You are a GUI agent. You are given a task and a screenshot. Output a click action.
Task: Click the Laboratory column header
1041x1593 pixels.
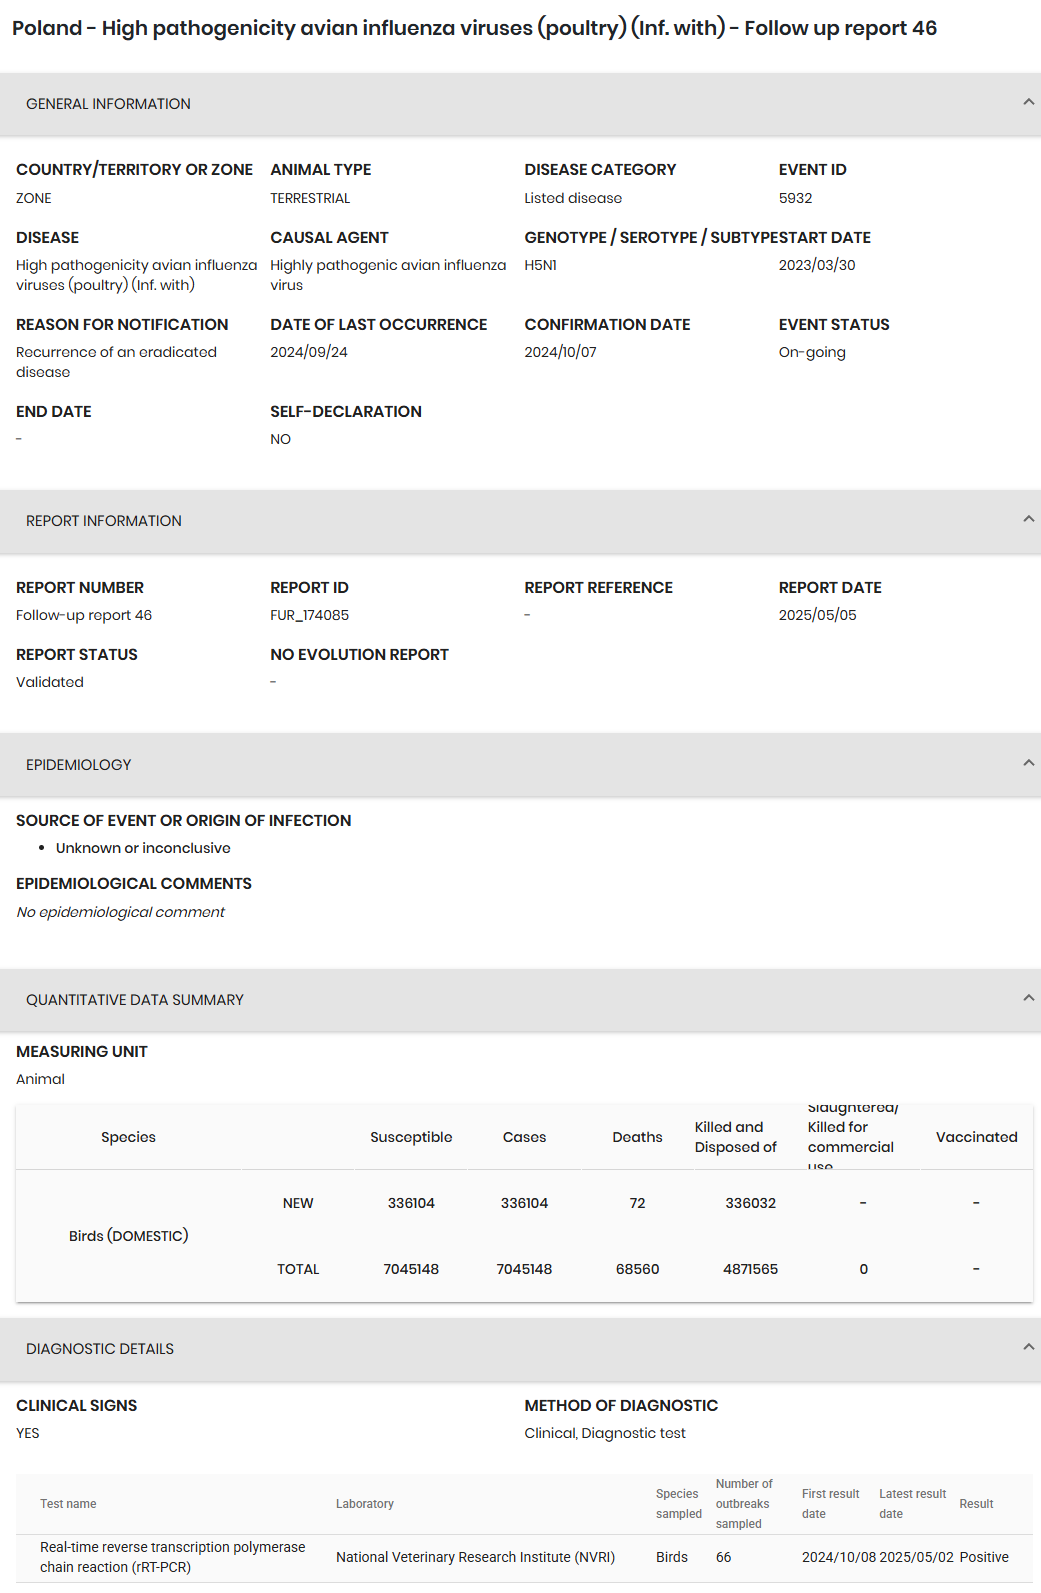(x=365, y=1504)
